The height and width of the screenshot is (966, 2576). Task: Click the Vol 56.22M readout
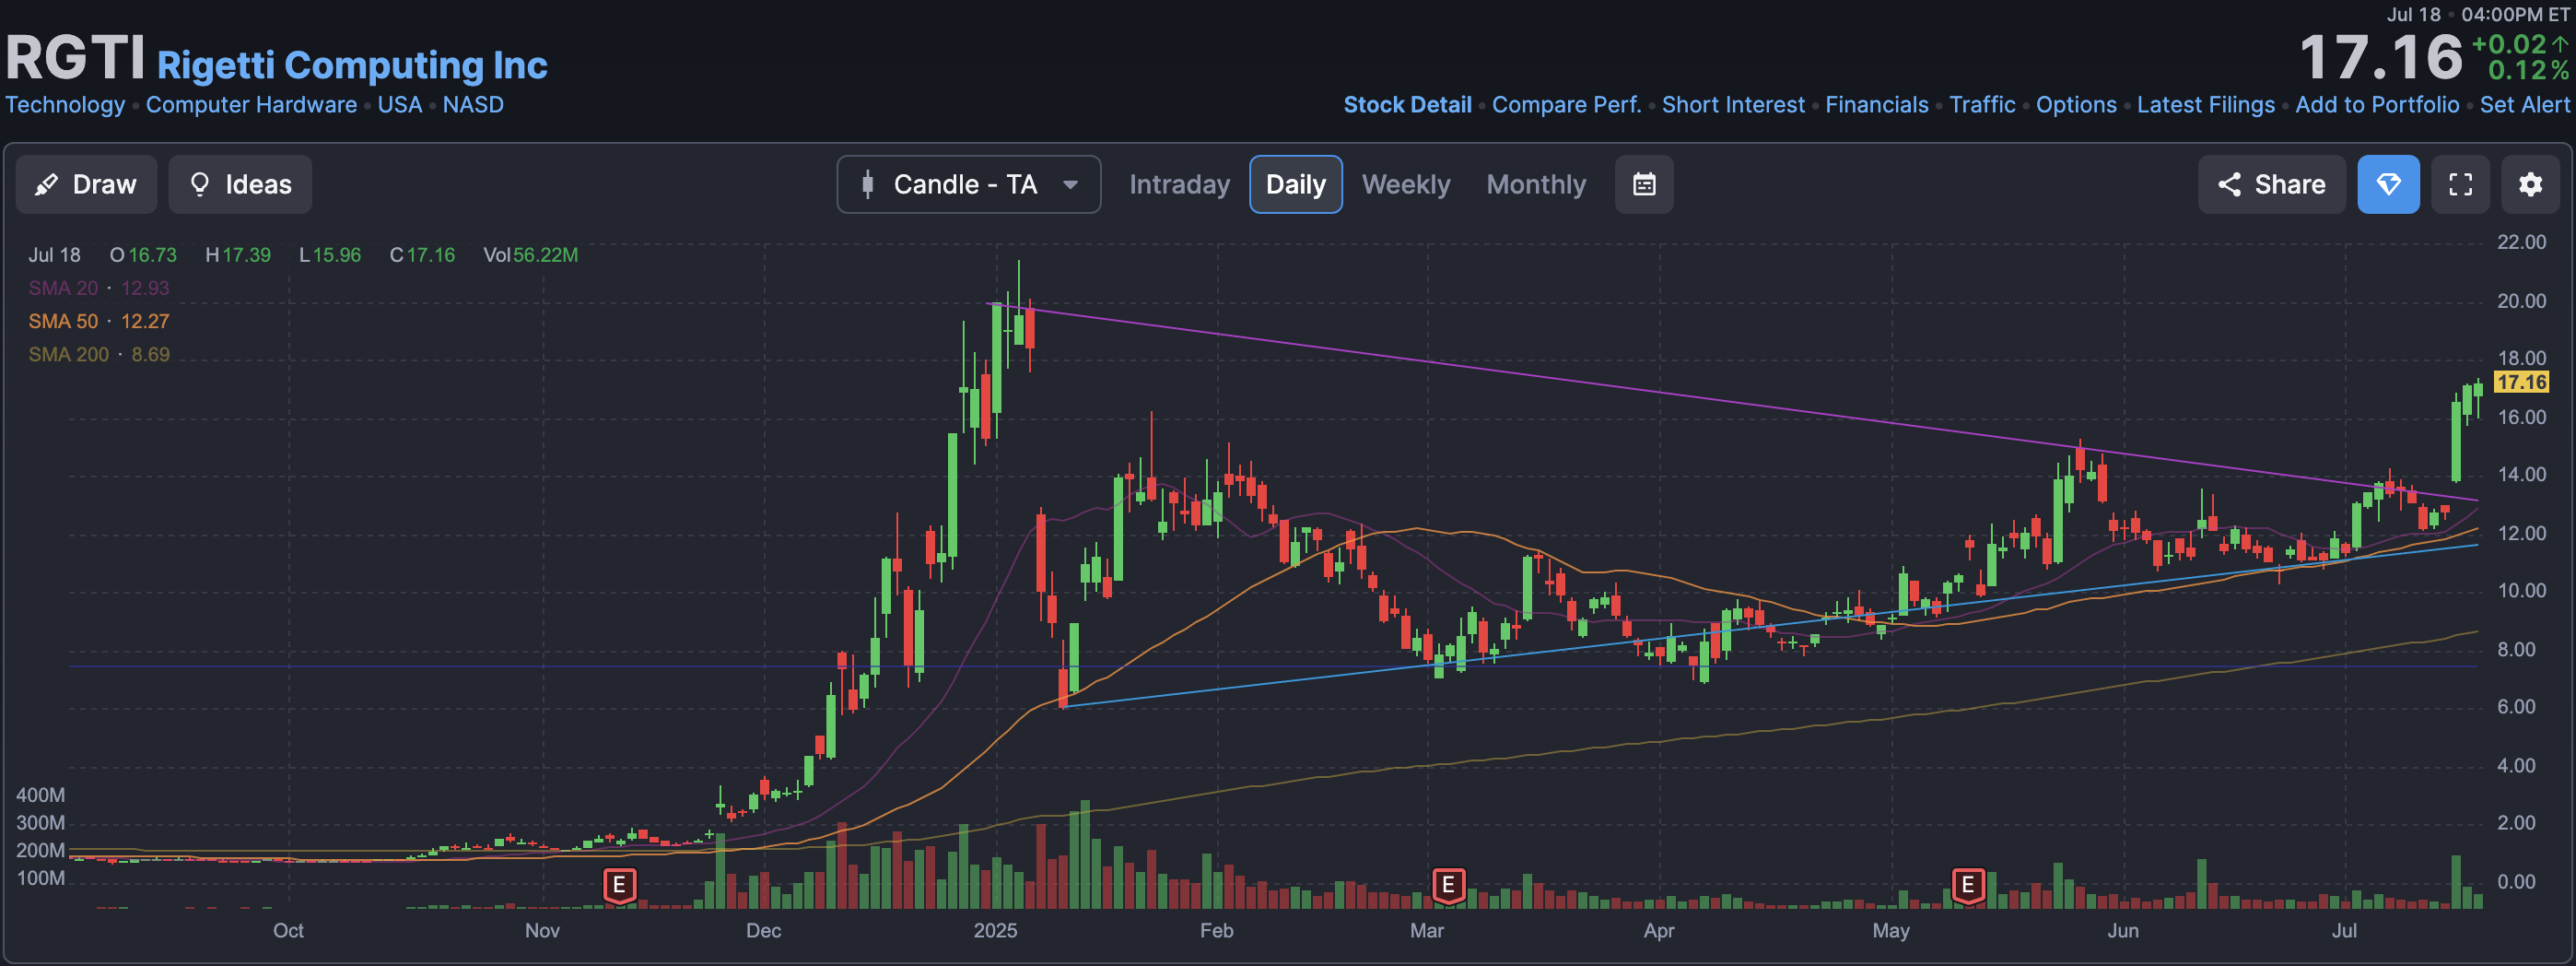click(x=530, y=255)
